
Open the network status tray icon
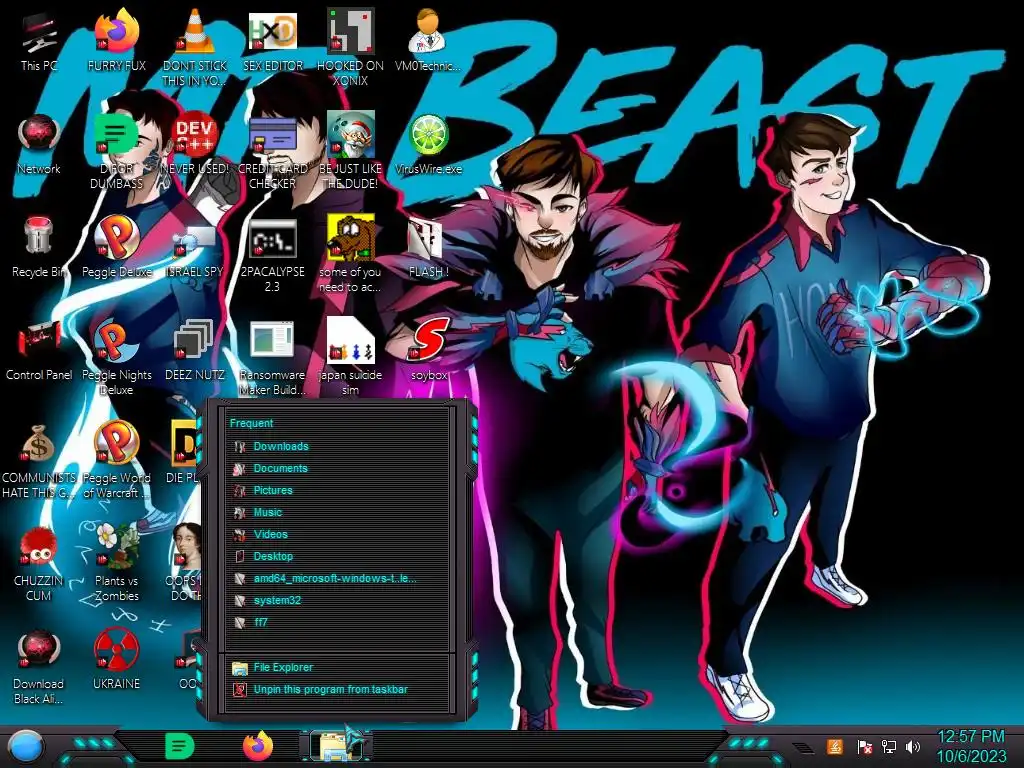pyautogui.click(x=888, y=746)
